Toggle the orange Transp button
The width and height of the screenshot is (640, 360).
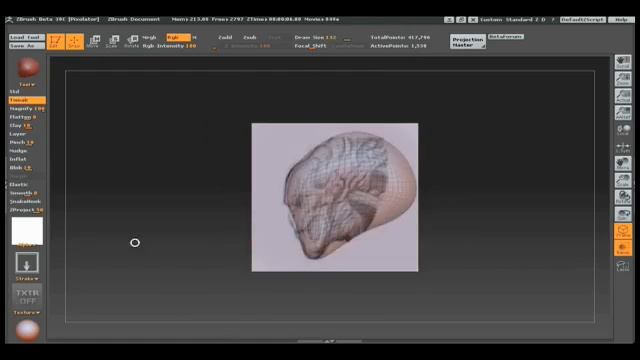623,248
